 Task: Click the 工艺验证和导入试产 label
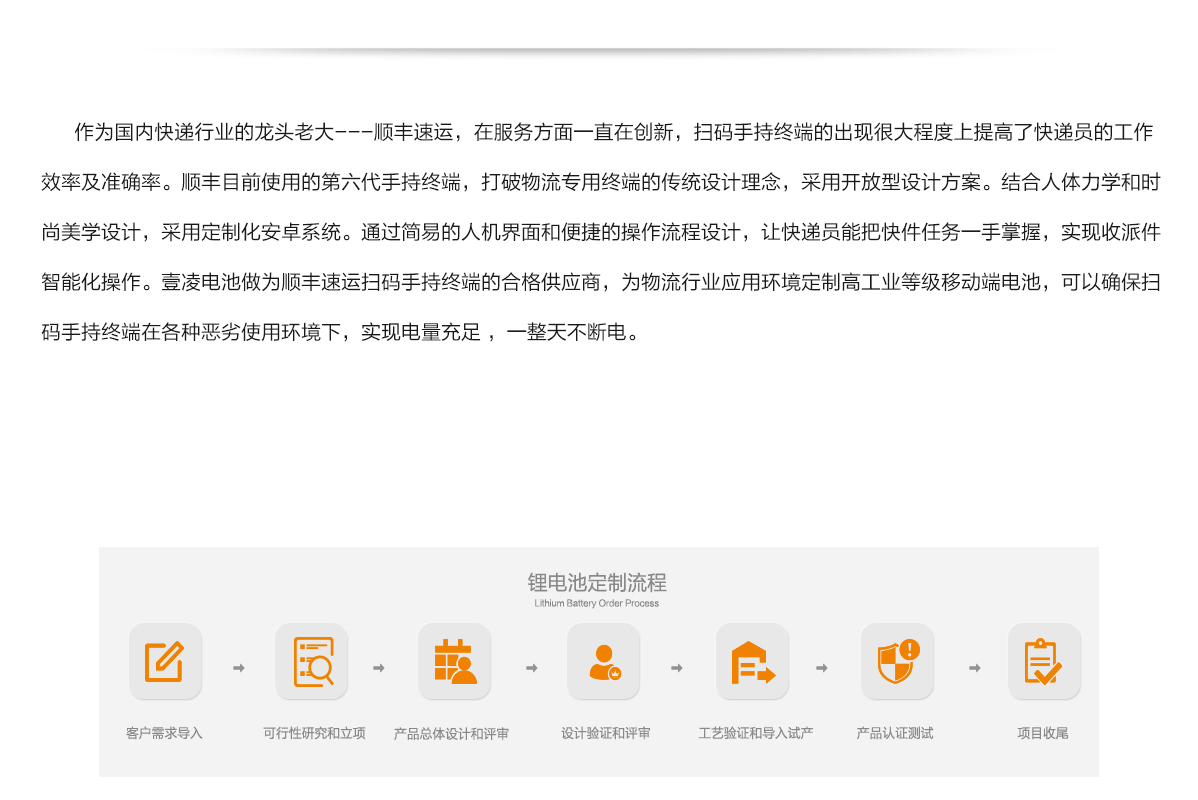(755, 733)
